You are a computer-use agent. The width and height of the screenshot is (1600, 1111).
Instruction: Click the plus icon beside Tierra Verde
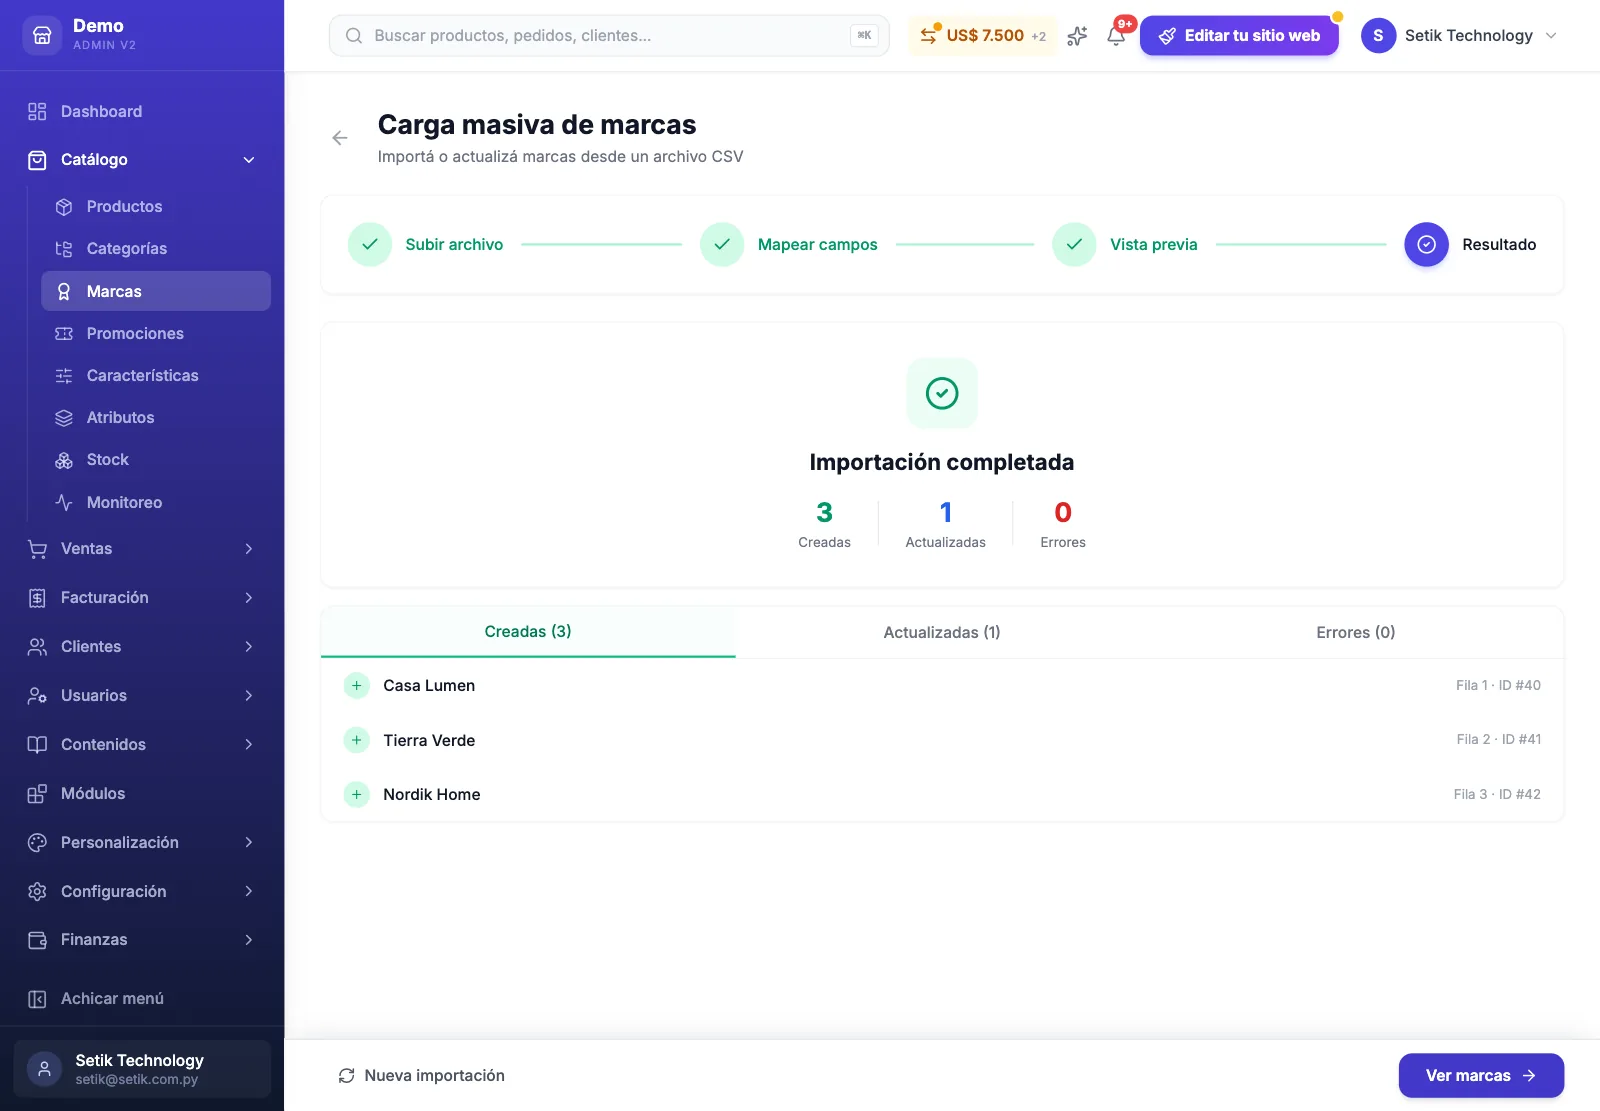pyautogui.click(x=357, y=740)
